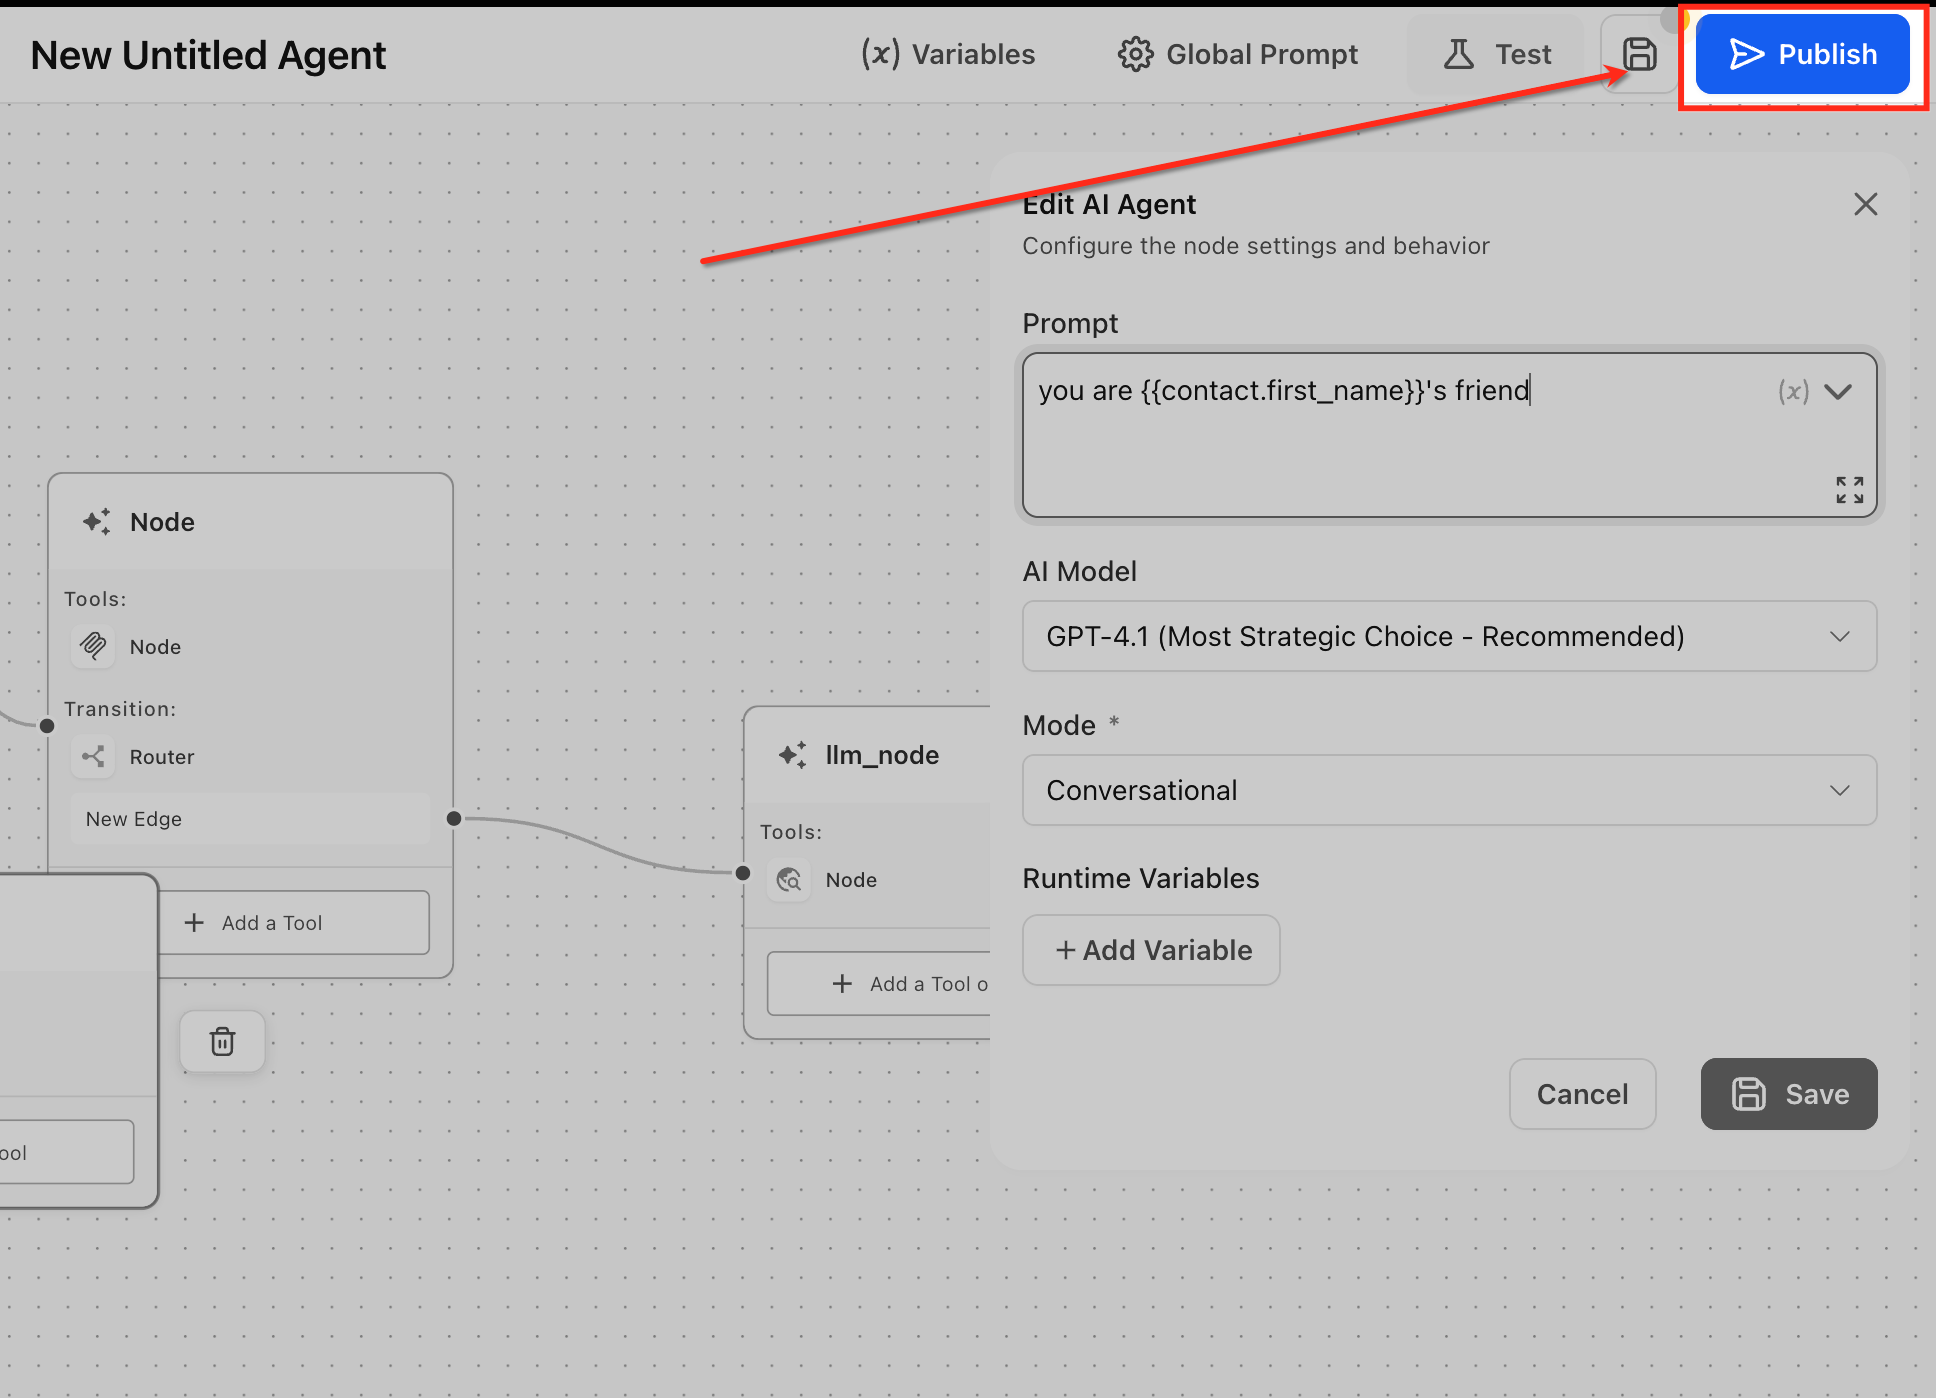Click the save floppy-disk icon in top toolbar

pyautogui.click(x=1639, y=54)
